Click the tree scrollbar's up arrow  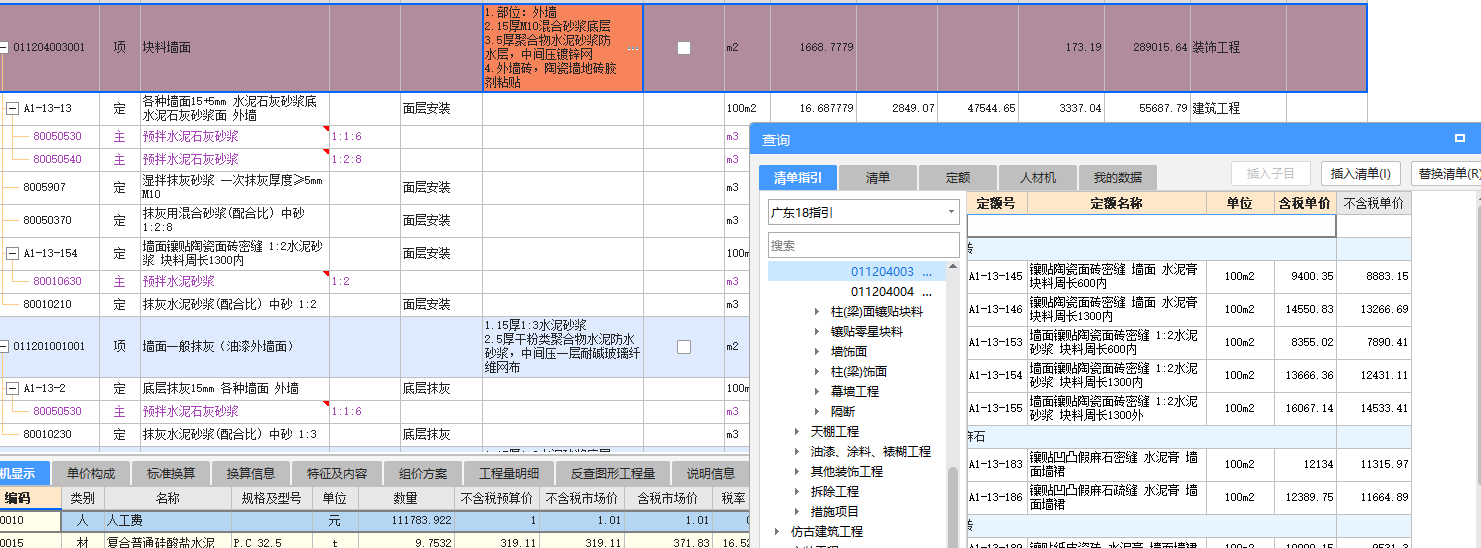pos(952,268)
